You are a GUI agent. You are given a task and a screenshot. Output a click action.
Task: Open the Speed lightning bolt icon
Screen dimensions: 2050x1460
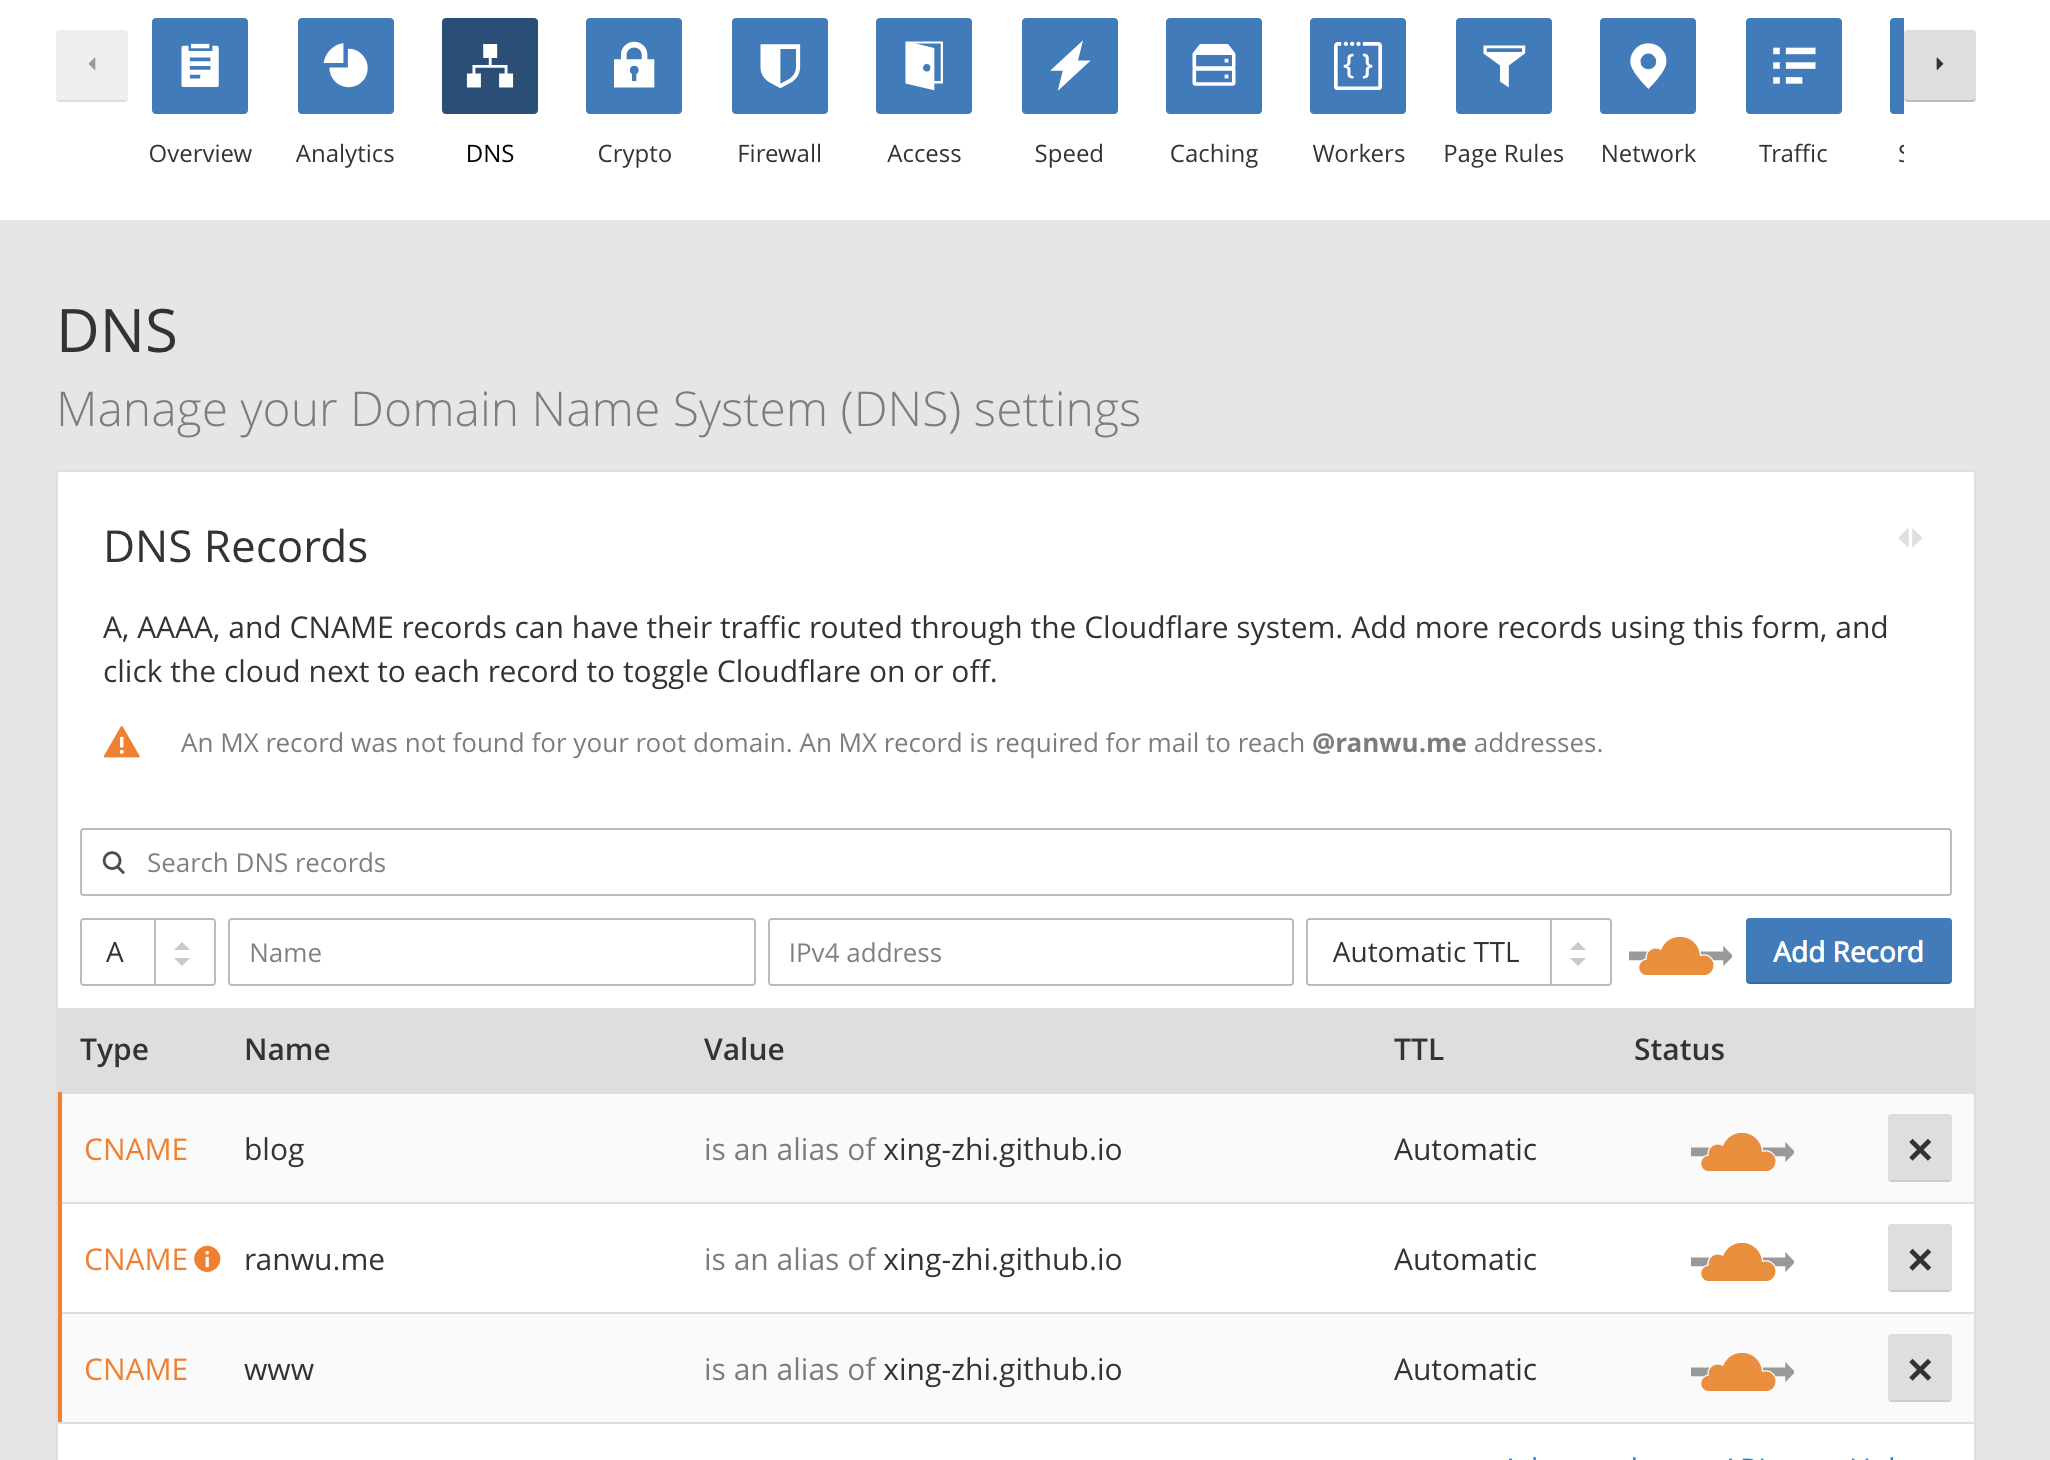[1069, 66]
